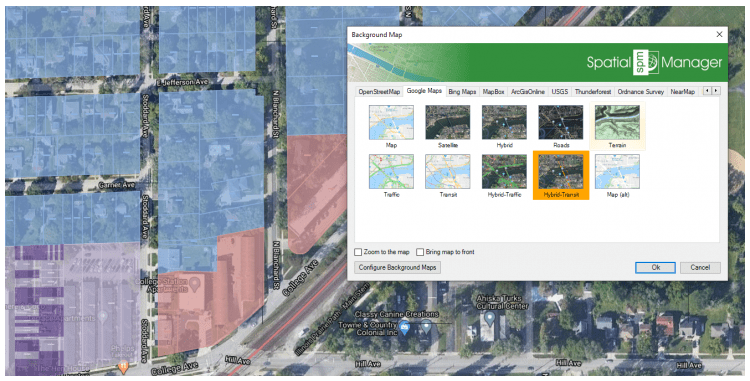Switch to the Thunderforest tab
This screenshot has height=381, width=750.
(x=593, y=92)
